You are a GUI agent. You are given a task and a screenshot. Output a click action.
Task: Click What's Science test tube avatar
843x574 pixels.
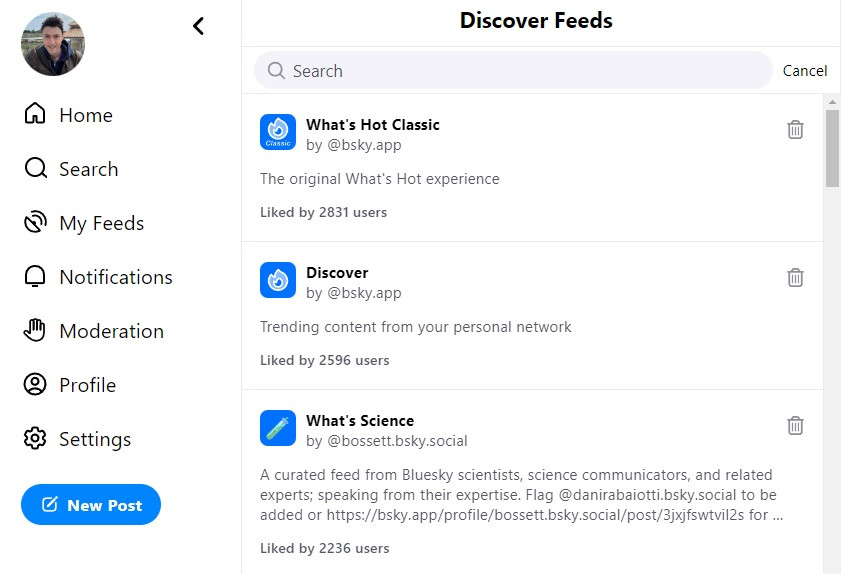(278, 428)
